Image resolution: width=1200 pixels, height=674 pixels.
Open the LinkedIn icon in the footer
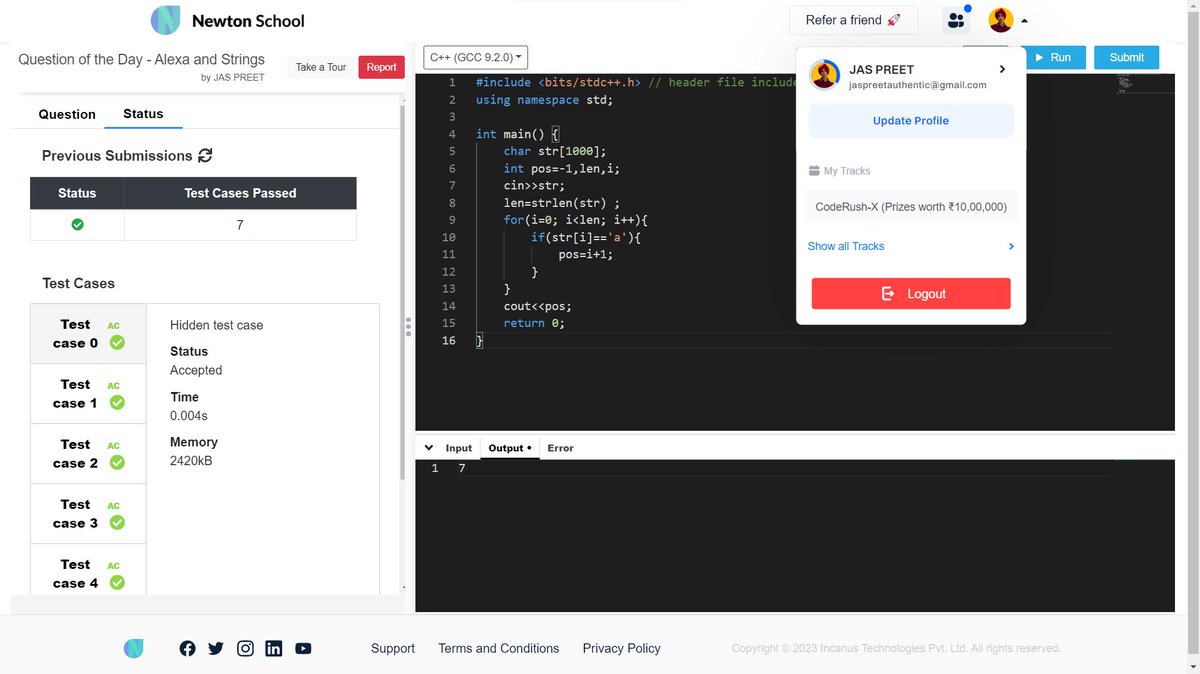click(273, 648)
